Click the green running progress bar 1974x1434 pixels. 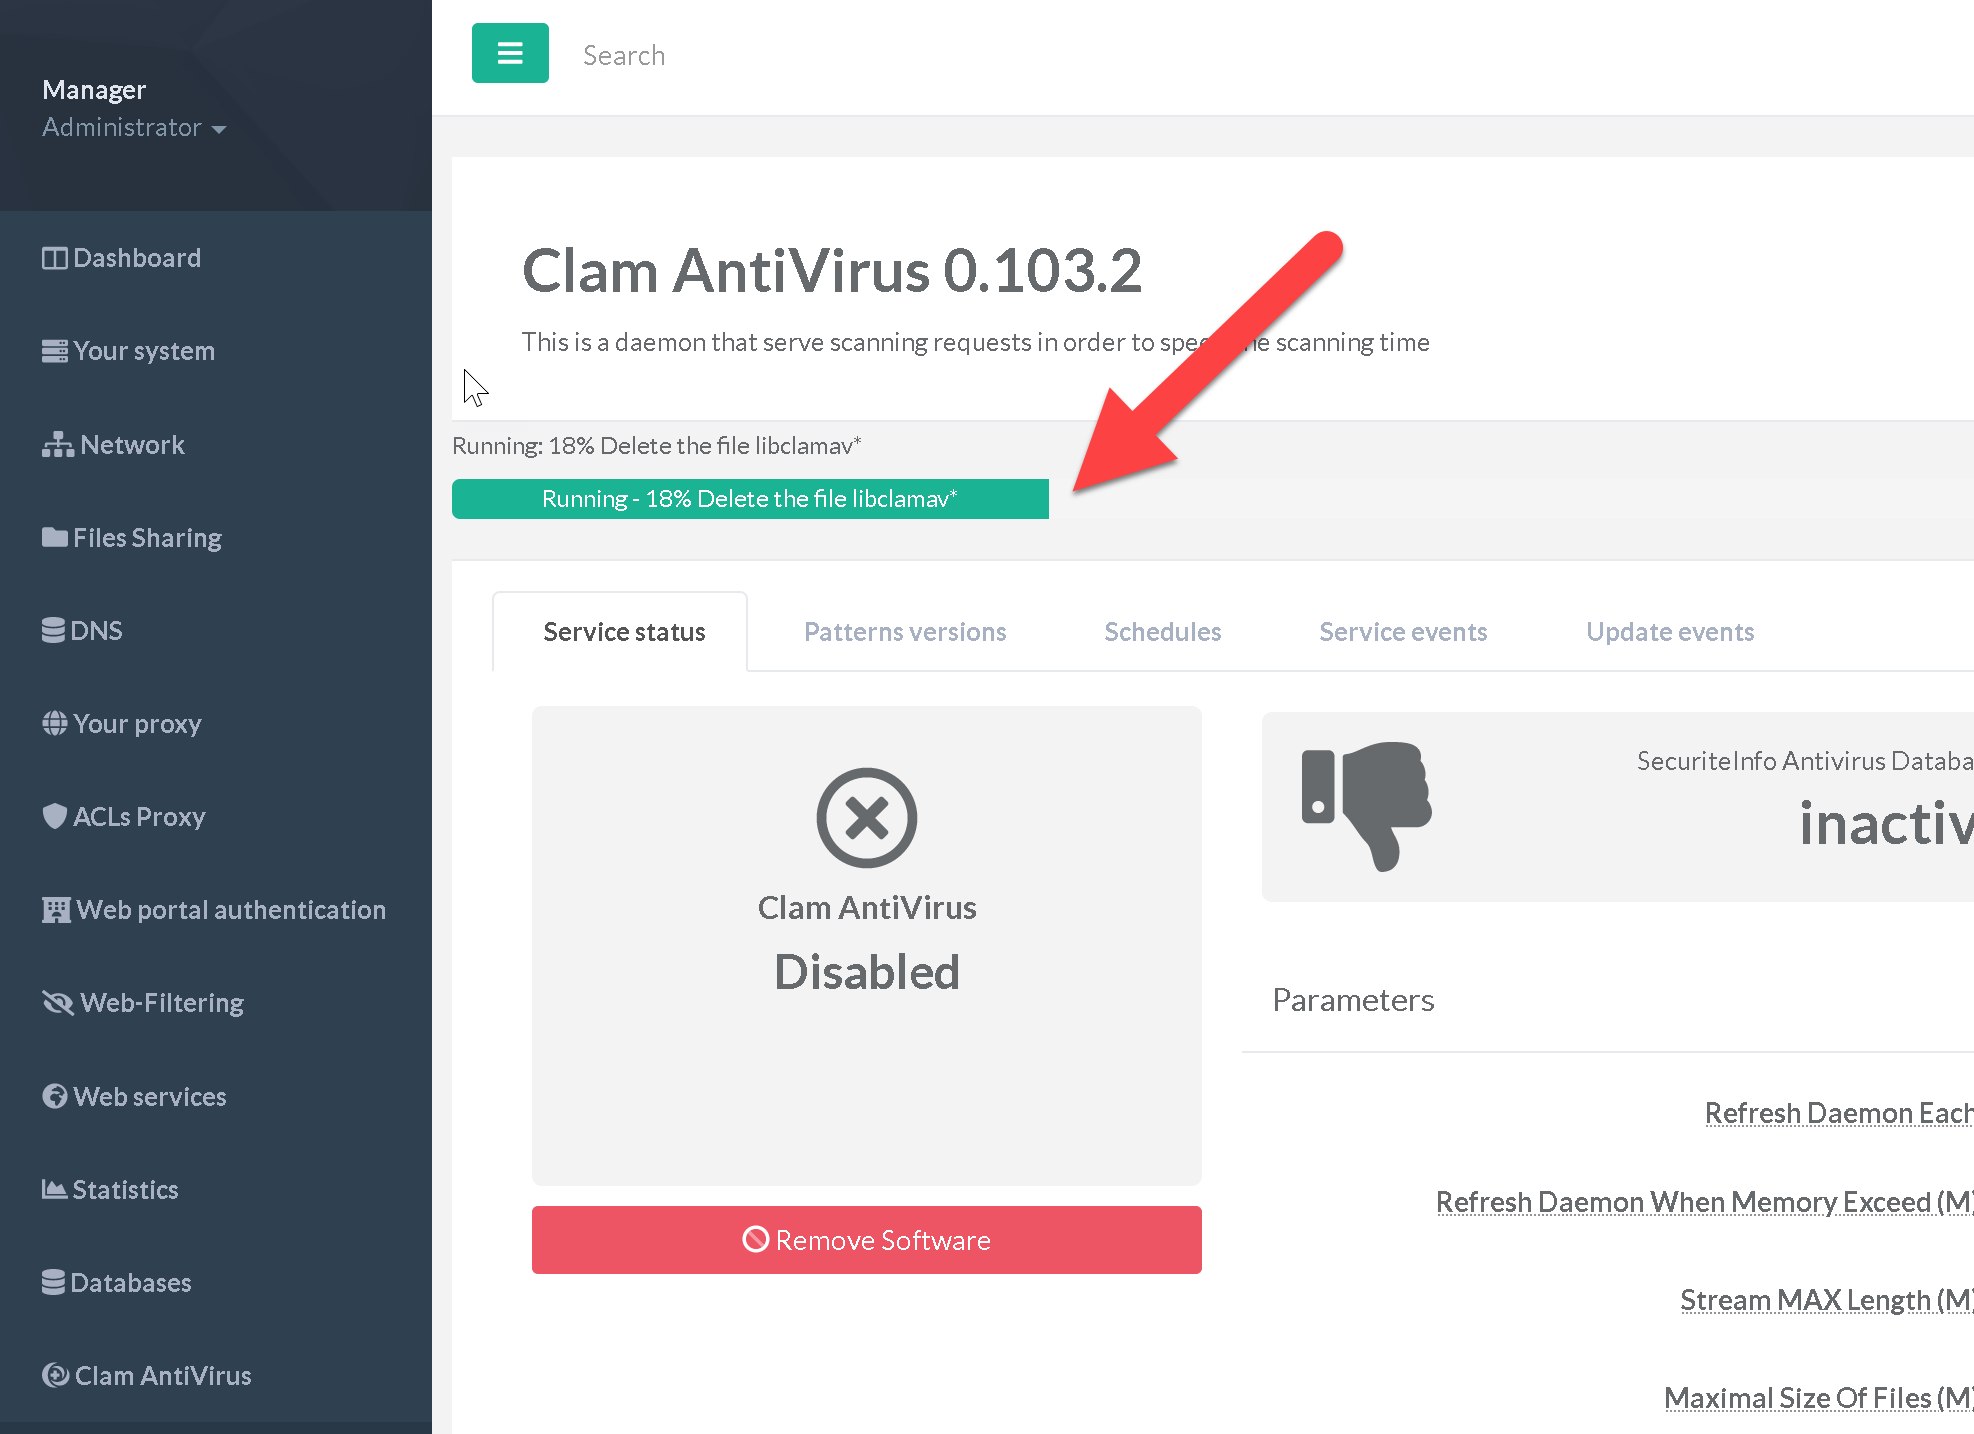750,499
